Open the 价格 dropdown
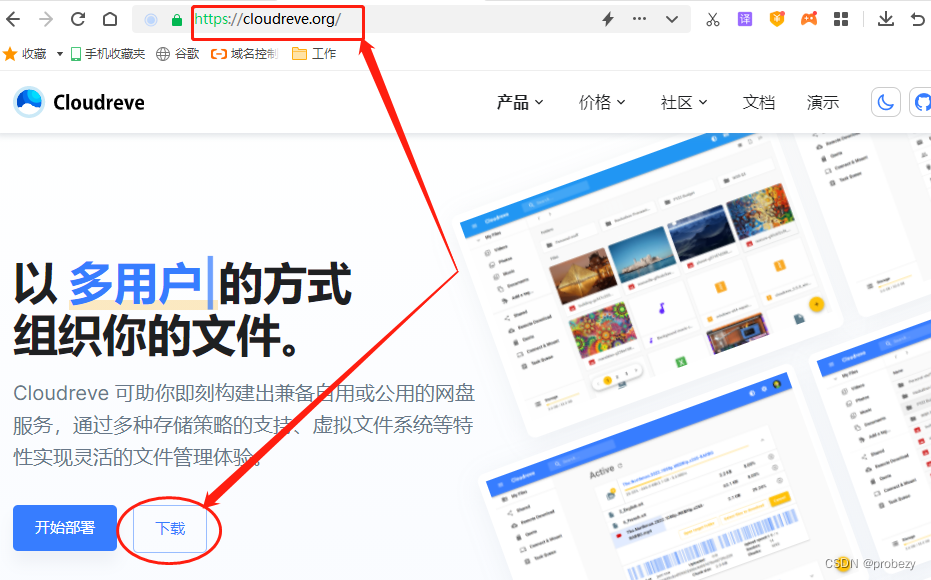931x580 pixels. click(x=601, y=101)
